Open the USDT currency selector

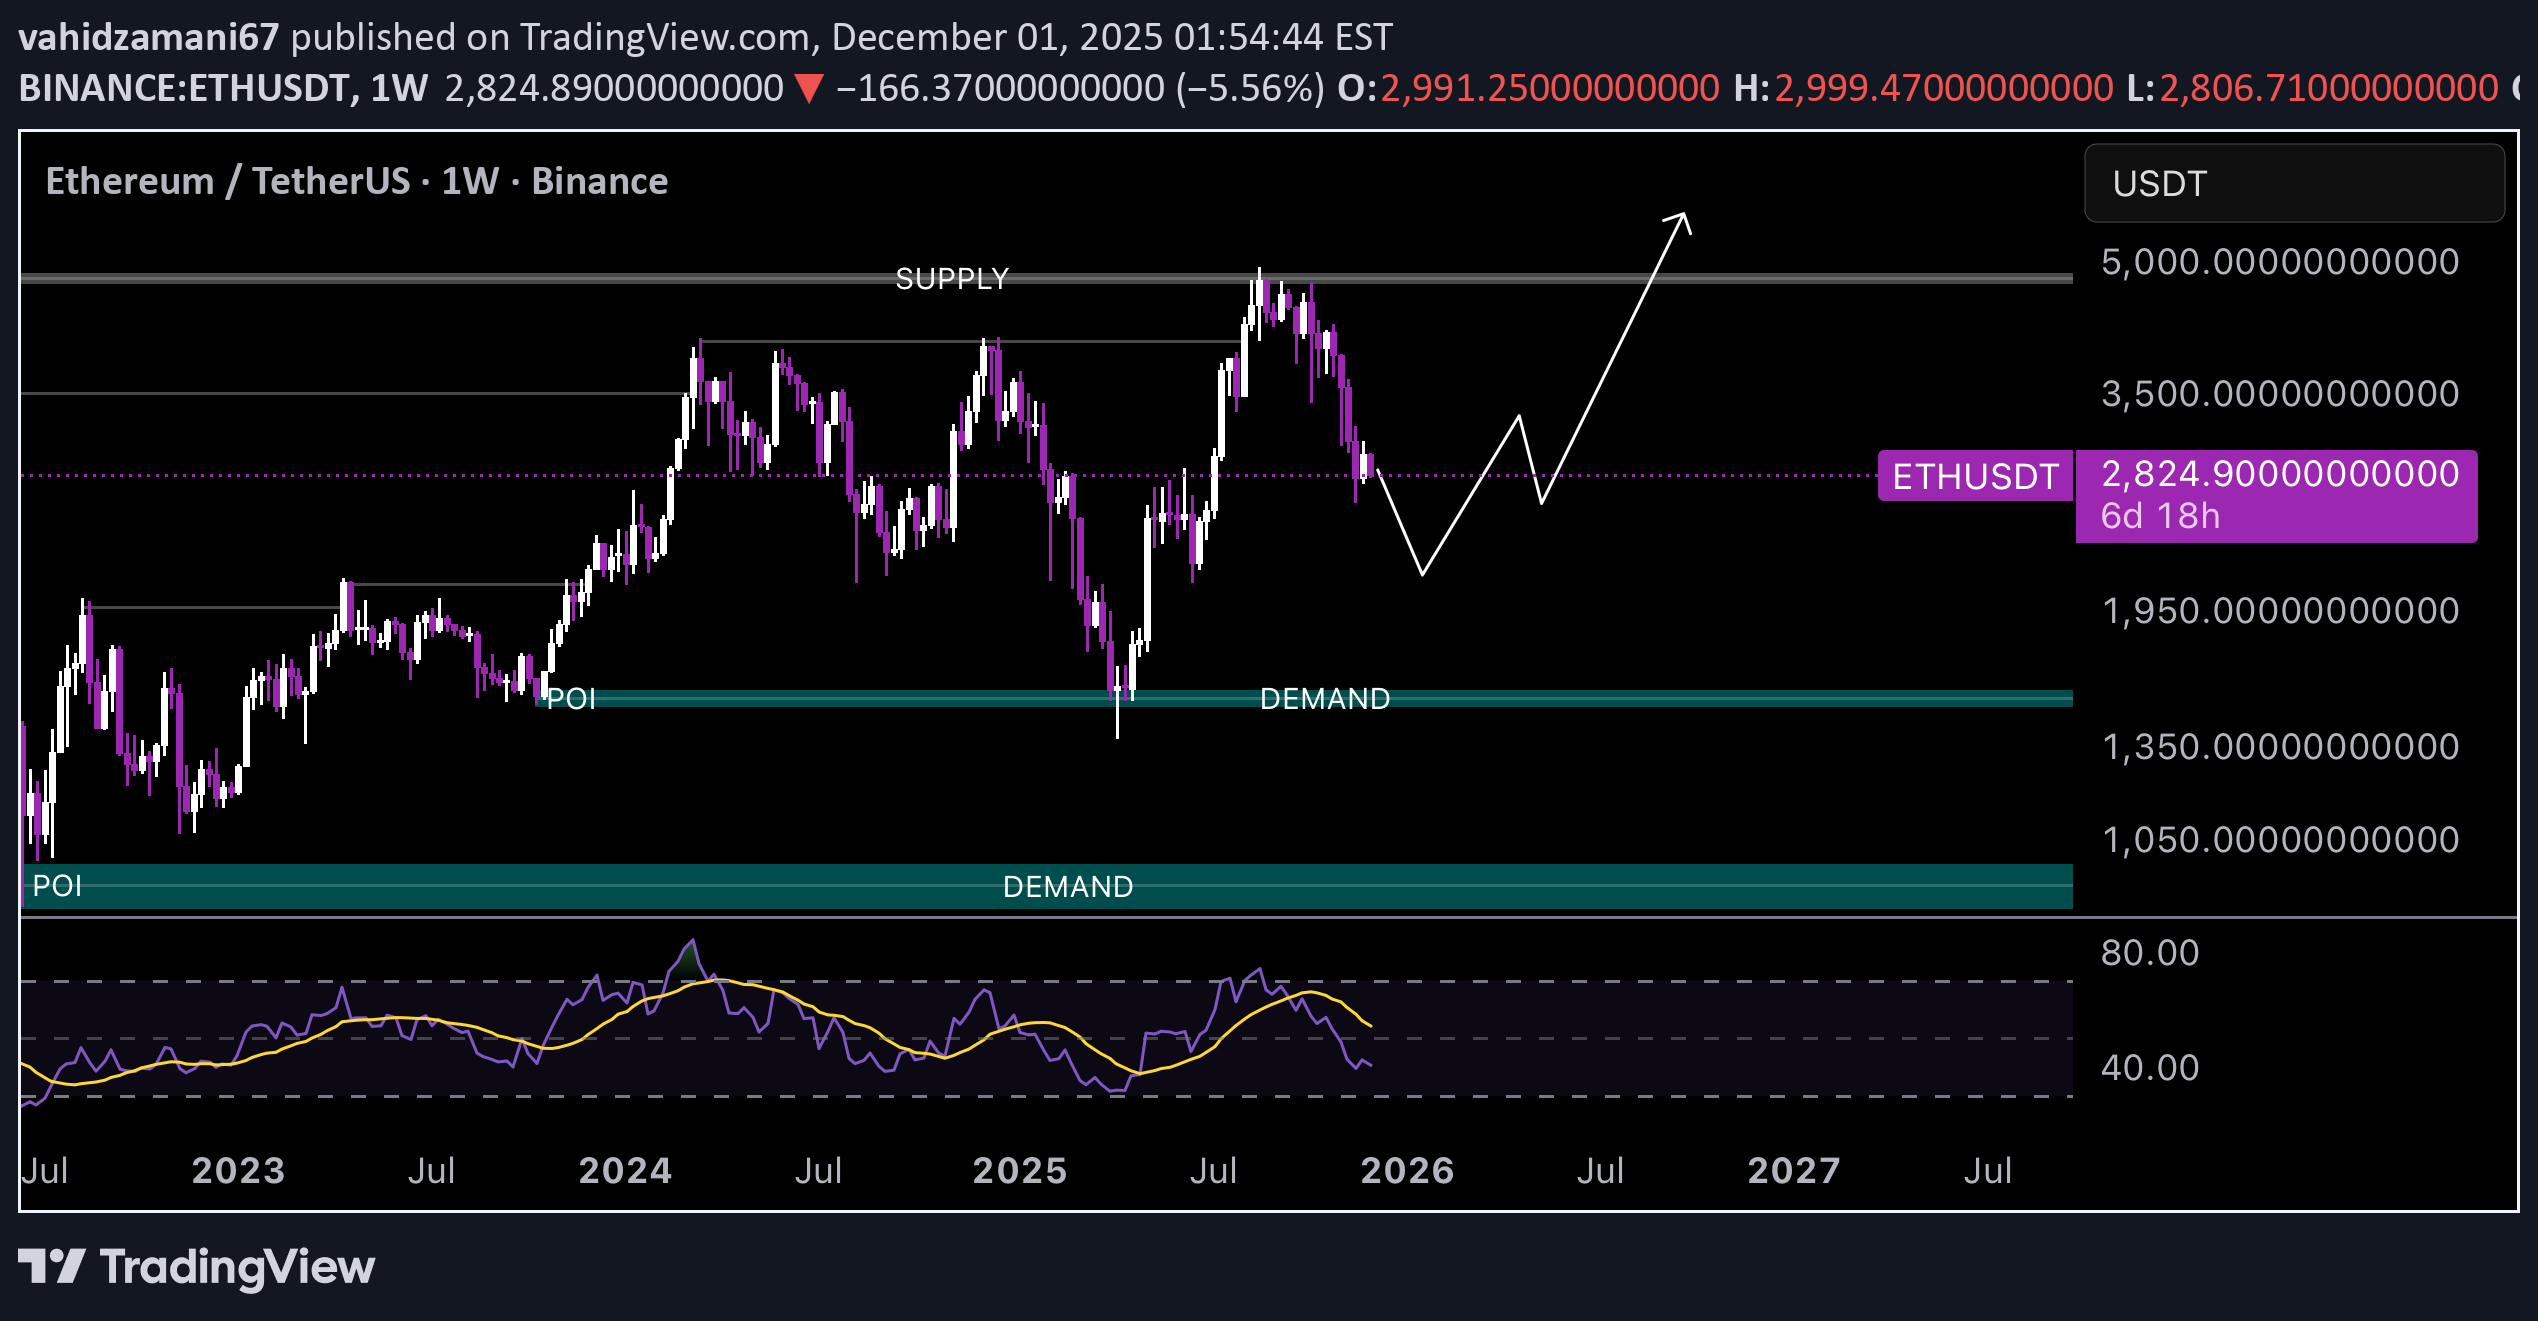tap(2293, 183)
